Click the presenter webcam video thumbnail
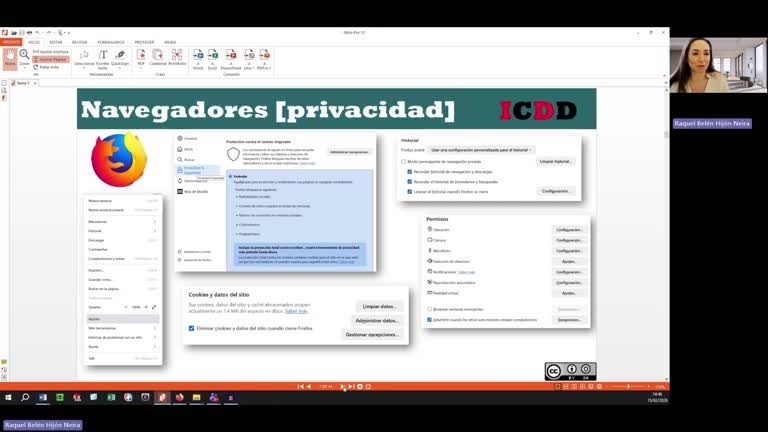Image resolution: width=768 pixels, height=432 pixels. click(x=719, y=65)
